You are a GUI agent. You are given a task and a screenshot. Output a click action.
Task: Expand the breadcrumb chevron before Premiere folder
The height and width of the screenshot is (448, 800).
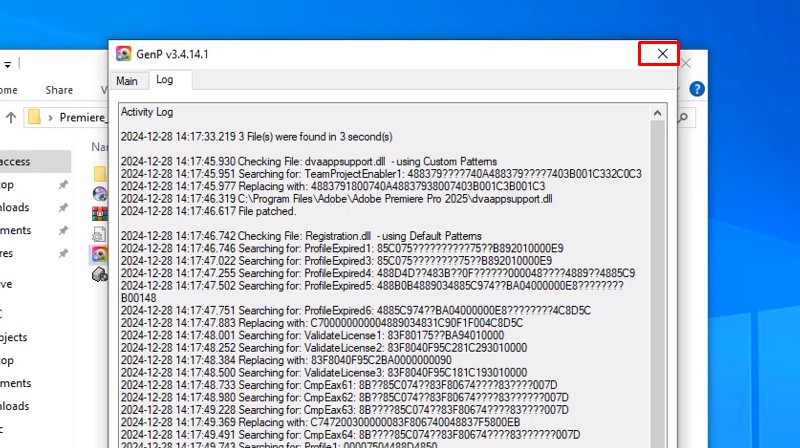(x=52, y=118)
